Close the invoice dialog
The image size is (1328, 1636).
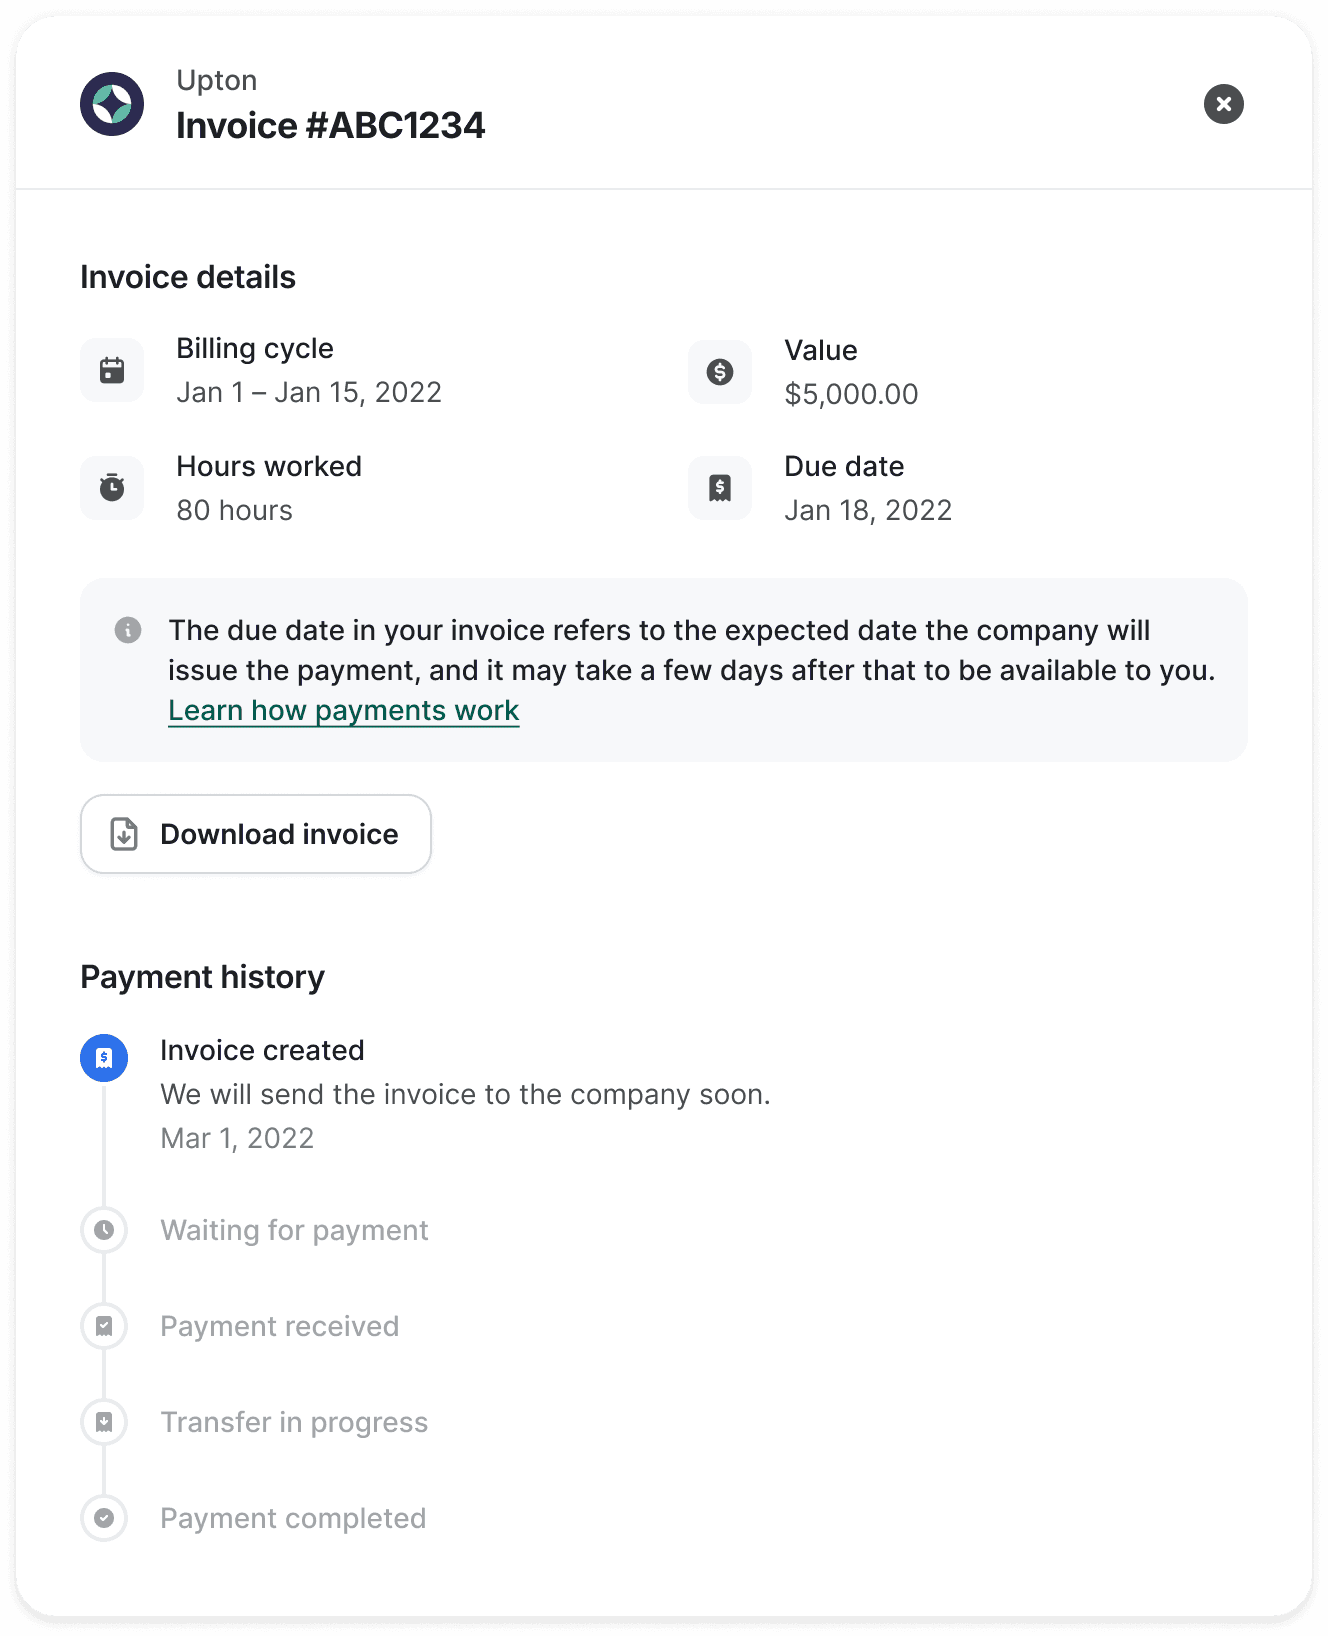pos(1223,104)
